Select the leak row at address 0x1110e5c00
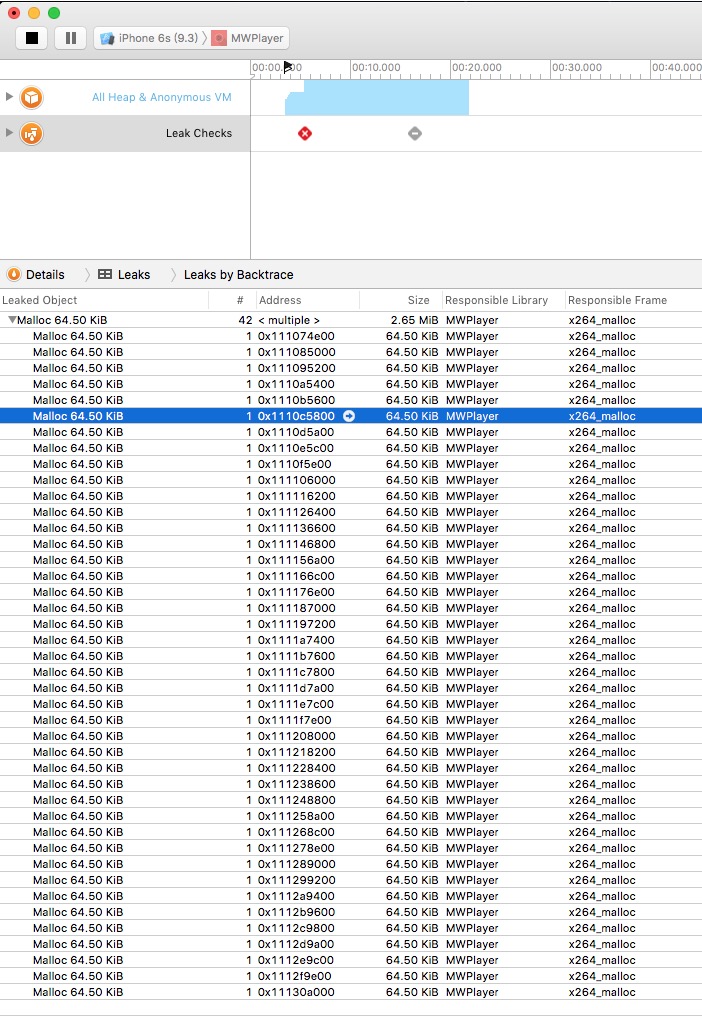 351,448
